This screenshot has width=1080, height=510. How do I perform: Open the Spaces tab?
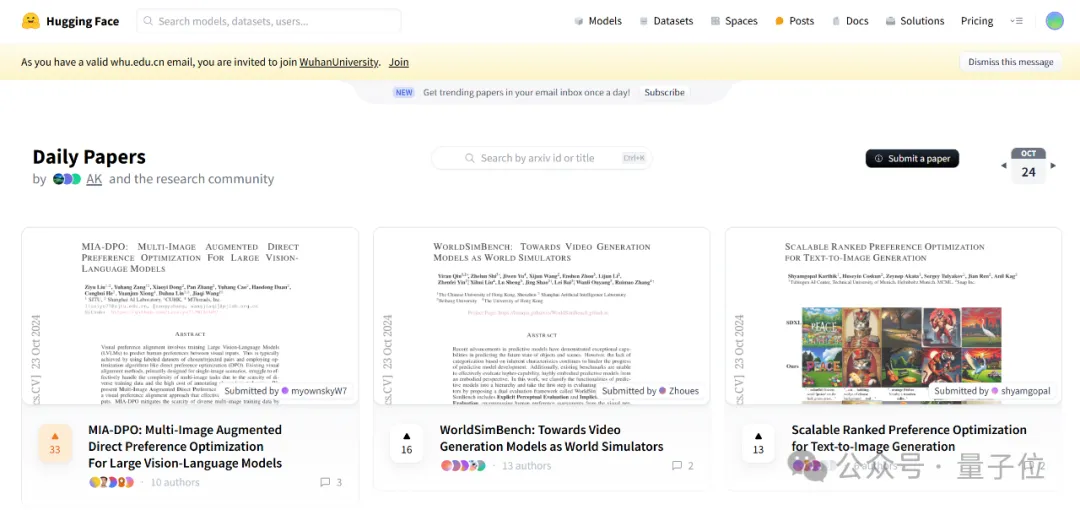[734, 21]
